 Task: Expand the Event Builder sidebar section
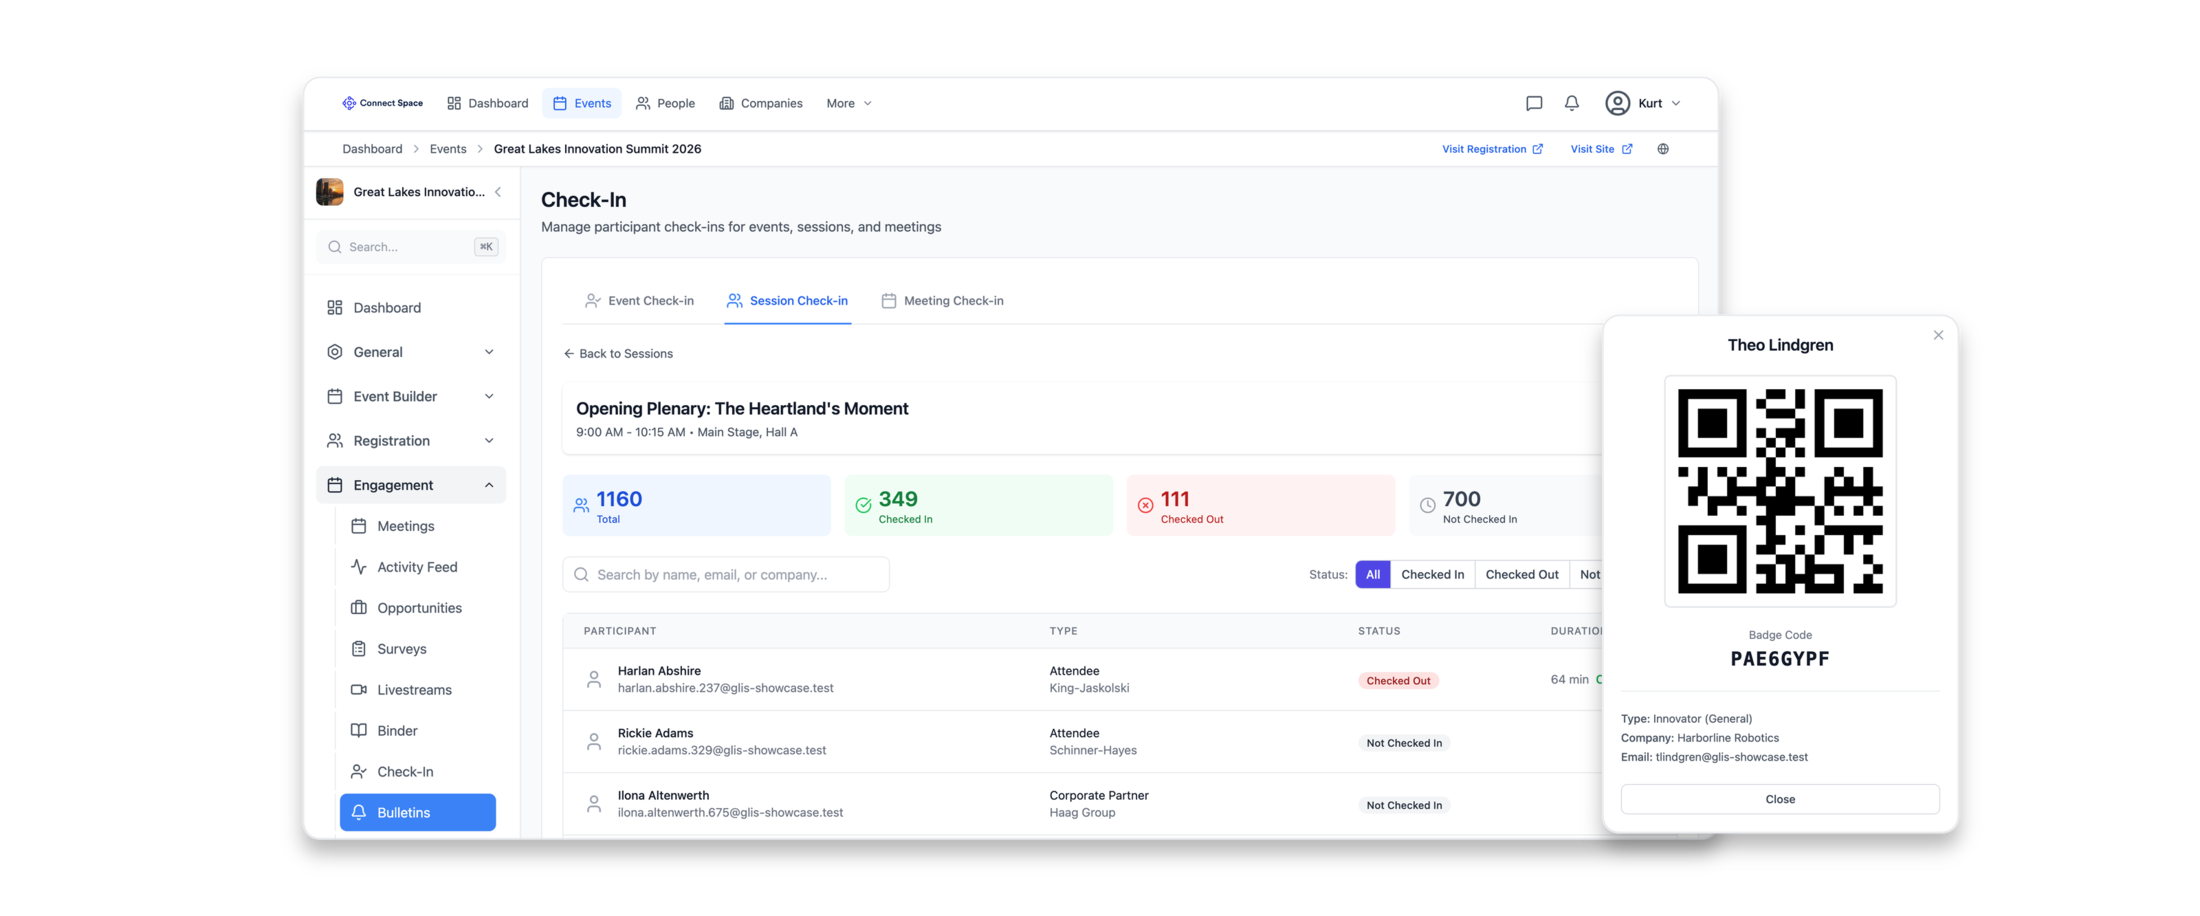point(411,396)
